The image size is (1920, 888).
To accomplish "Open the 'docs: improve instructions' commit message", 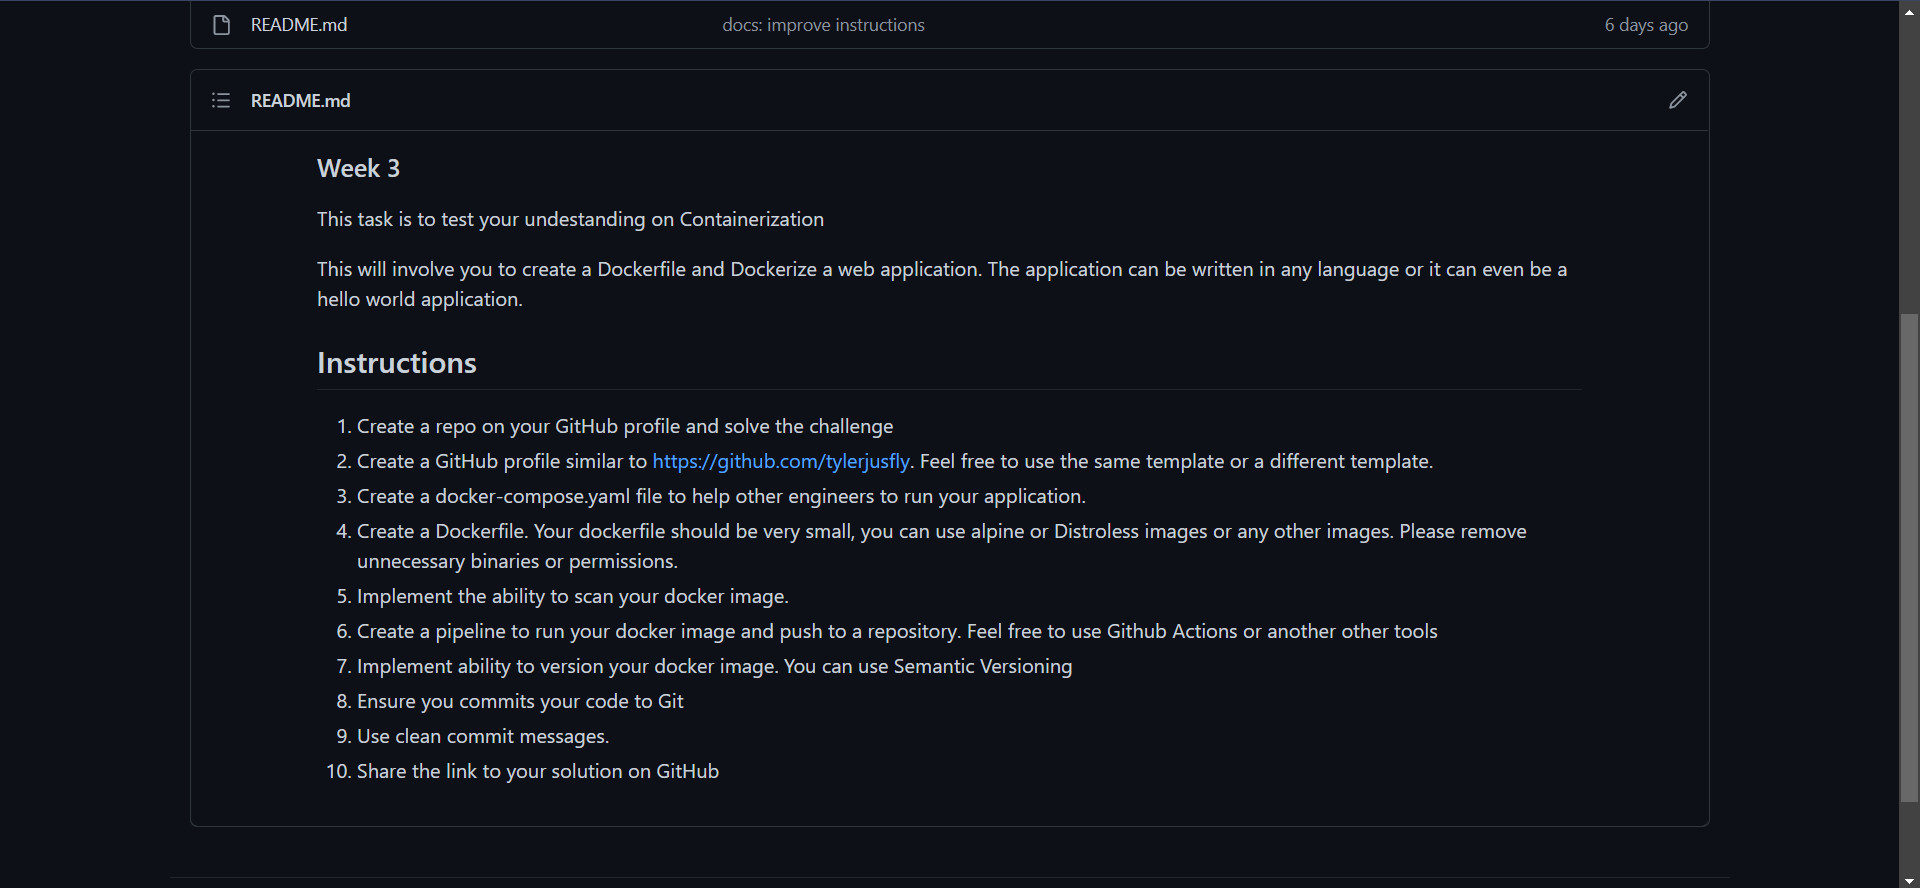I will pyautogui.click(x=823, y=25).
